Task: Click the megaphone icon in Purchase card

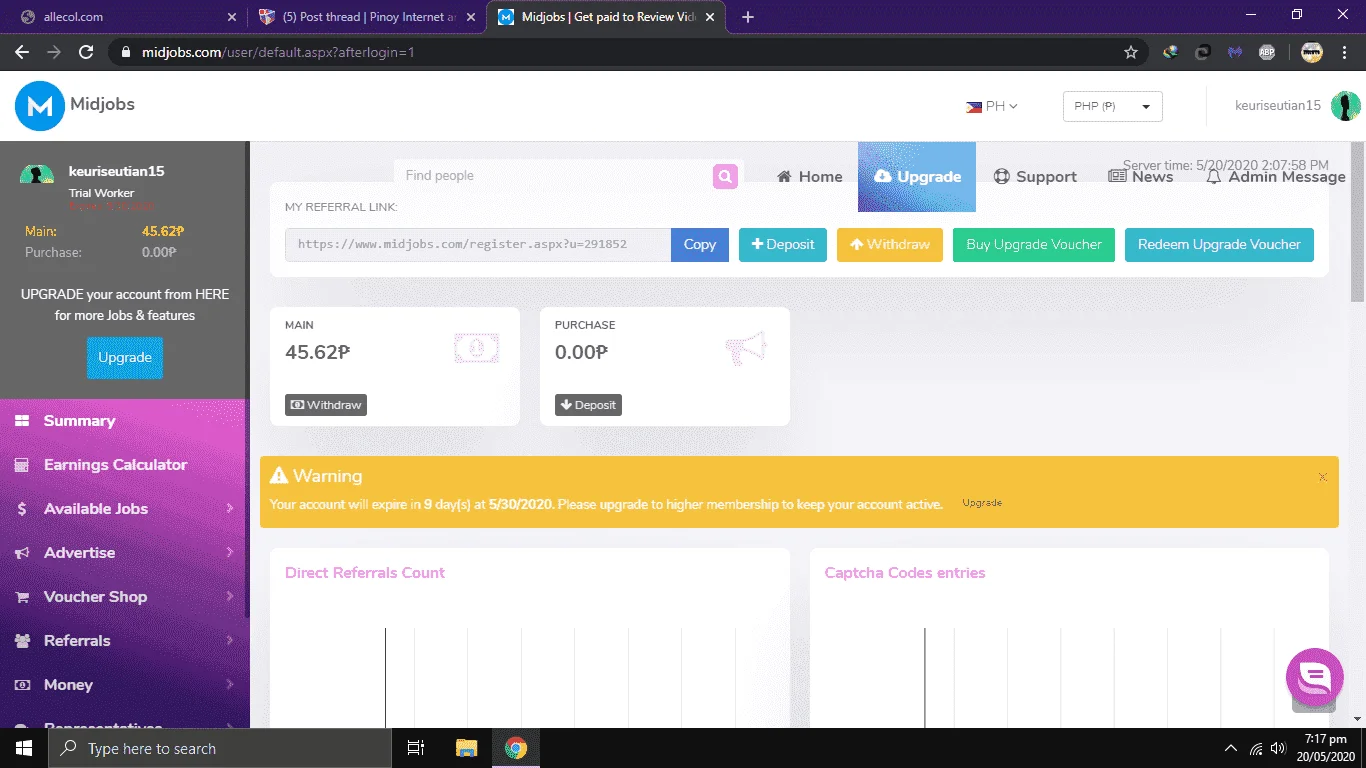Action: (x=746, y=348)
